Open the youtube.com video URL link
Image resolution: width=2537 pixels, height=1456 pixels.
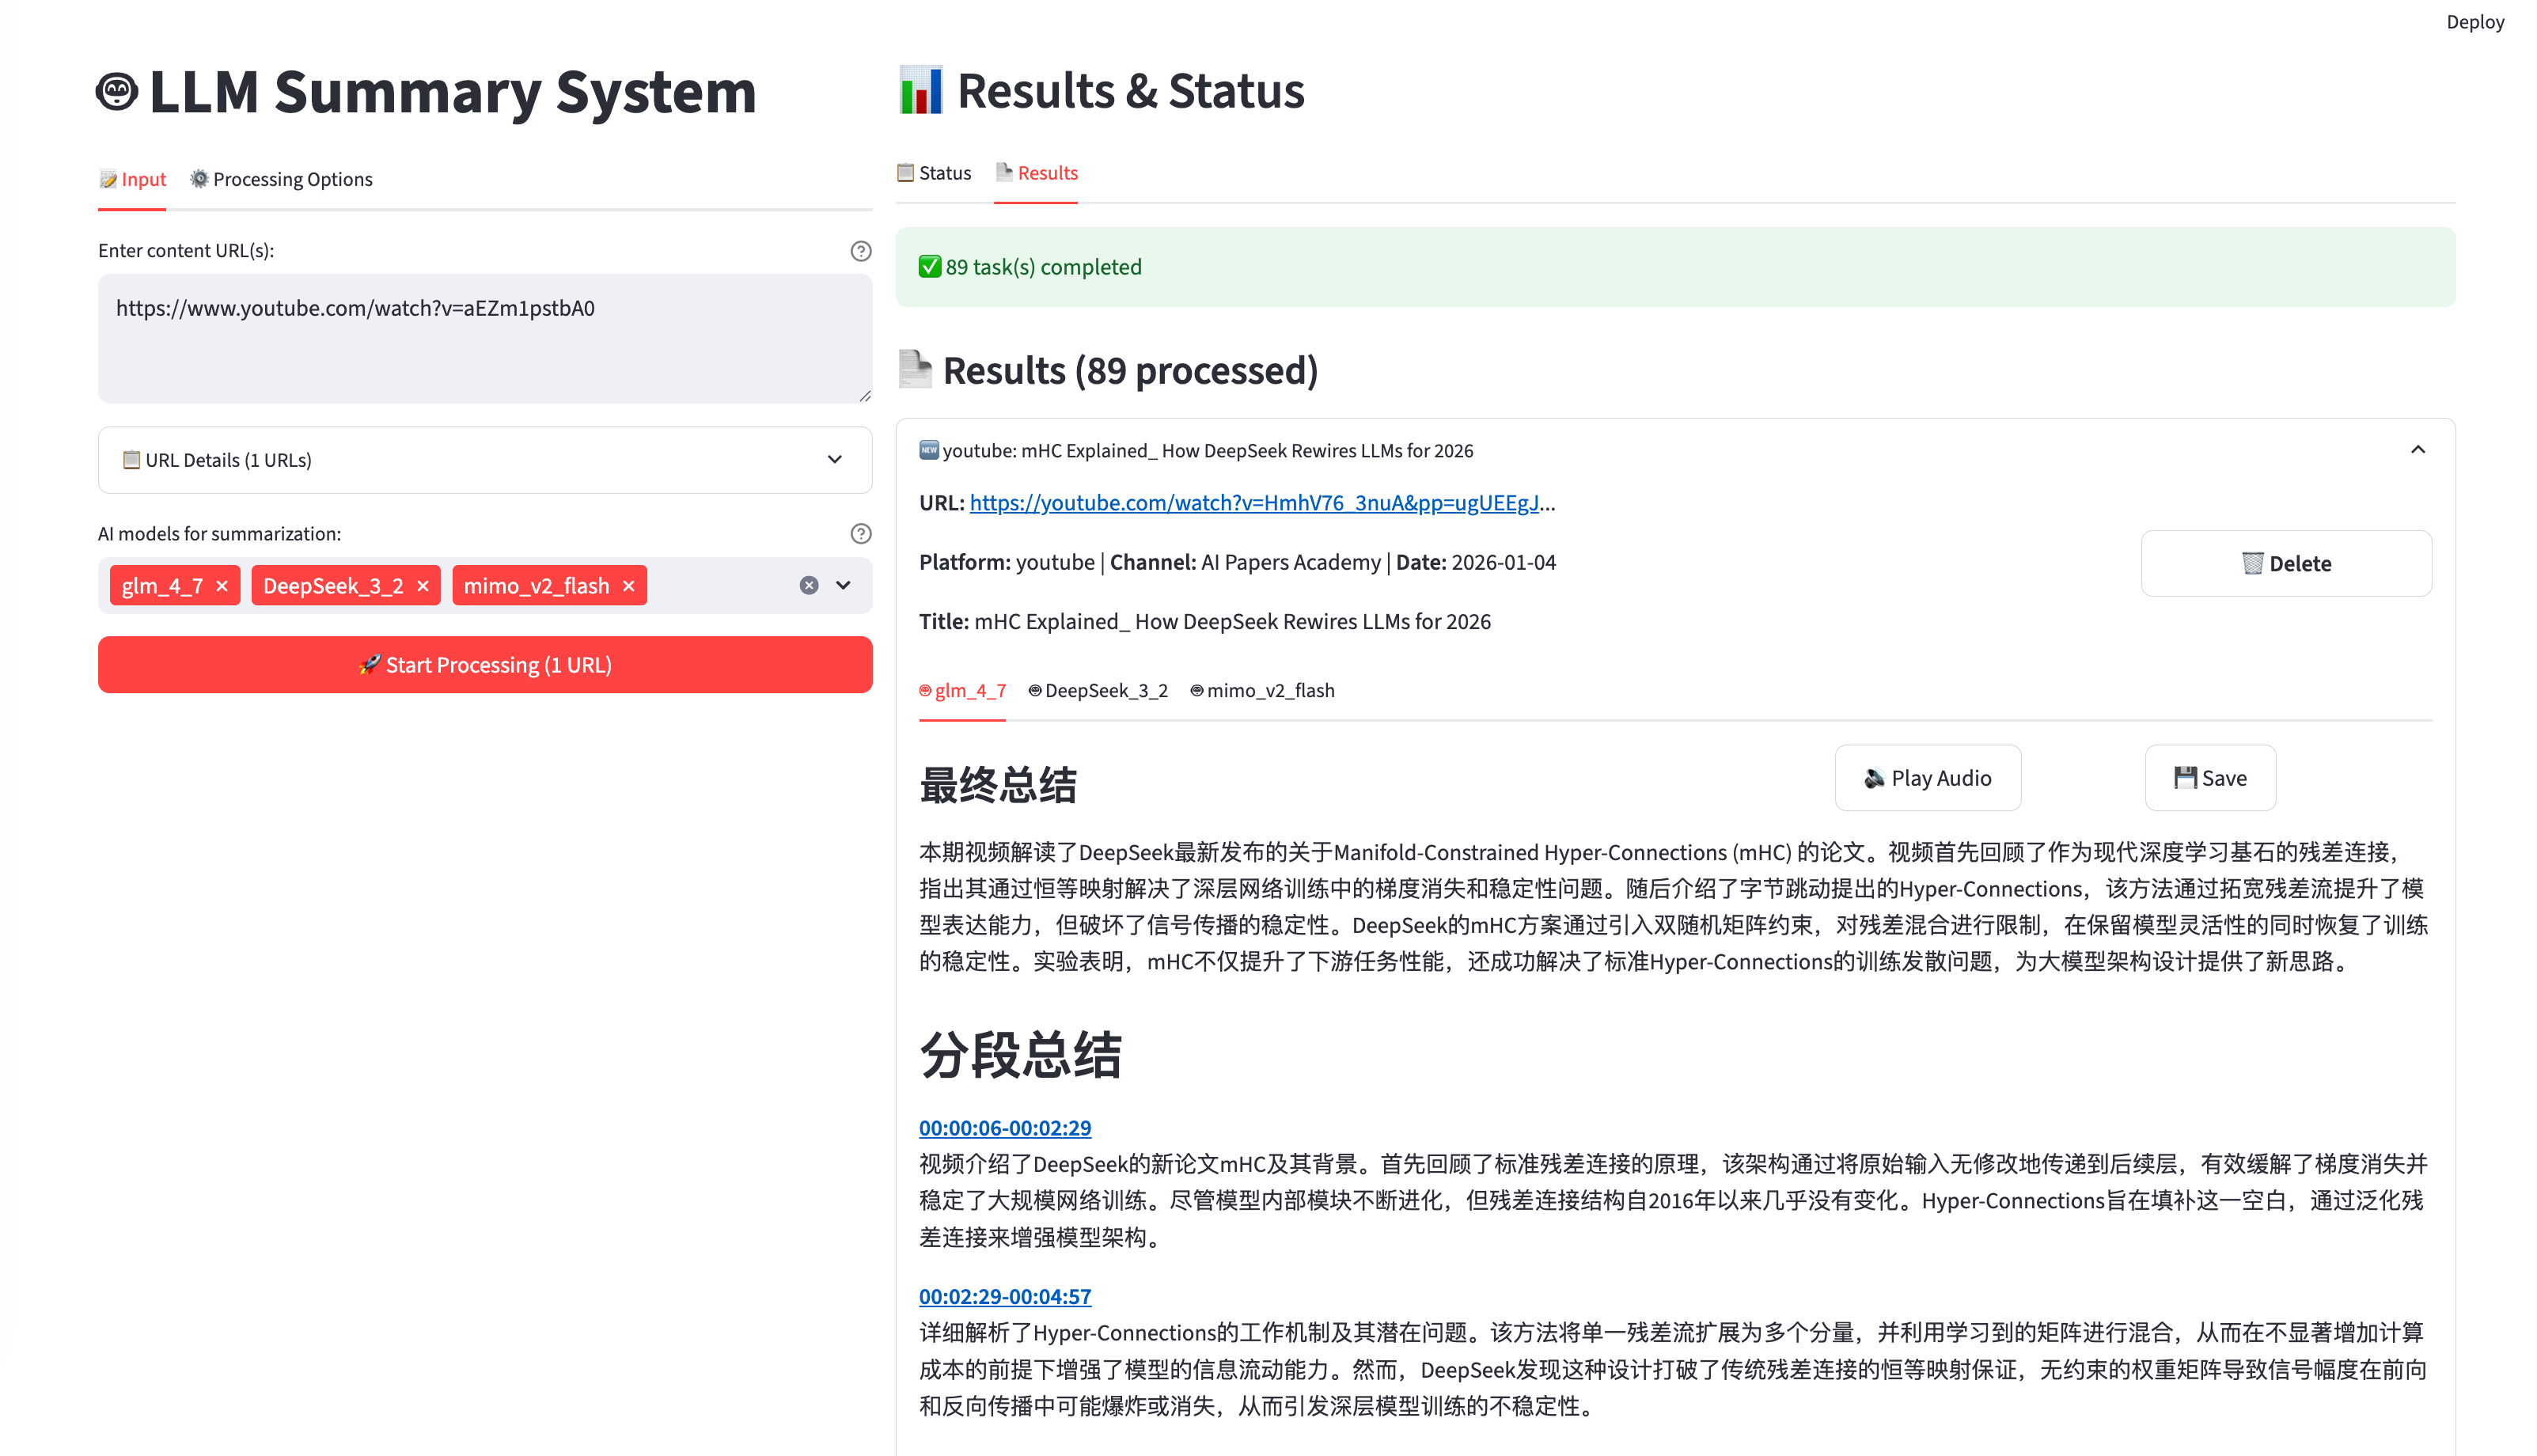[x=1254, y=503]
